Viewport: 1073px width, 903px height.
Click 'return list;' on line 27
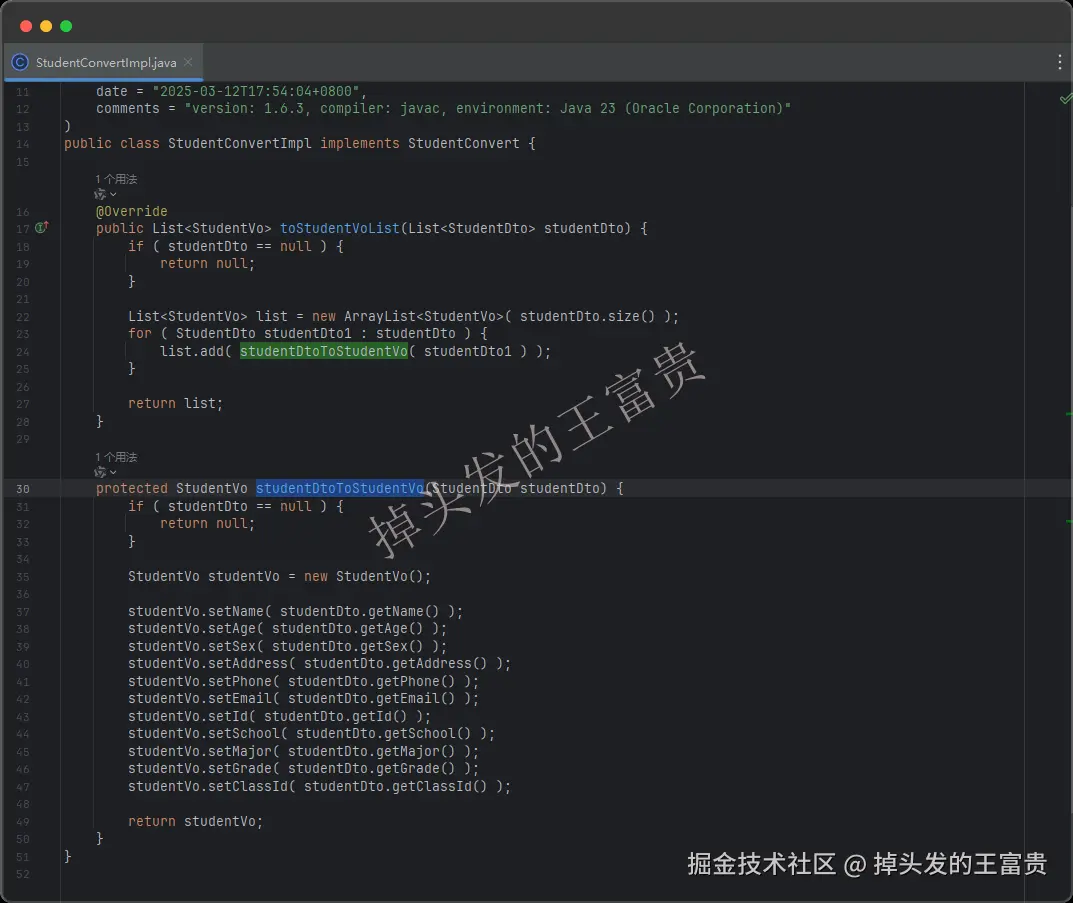click(x=175, y=404)
